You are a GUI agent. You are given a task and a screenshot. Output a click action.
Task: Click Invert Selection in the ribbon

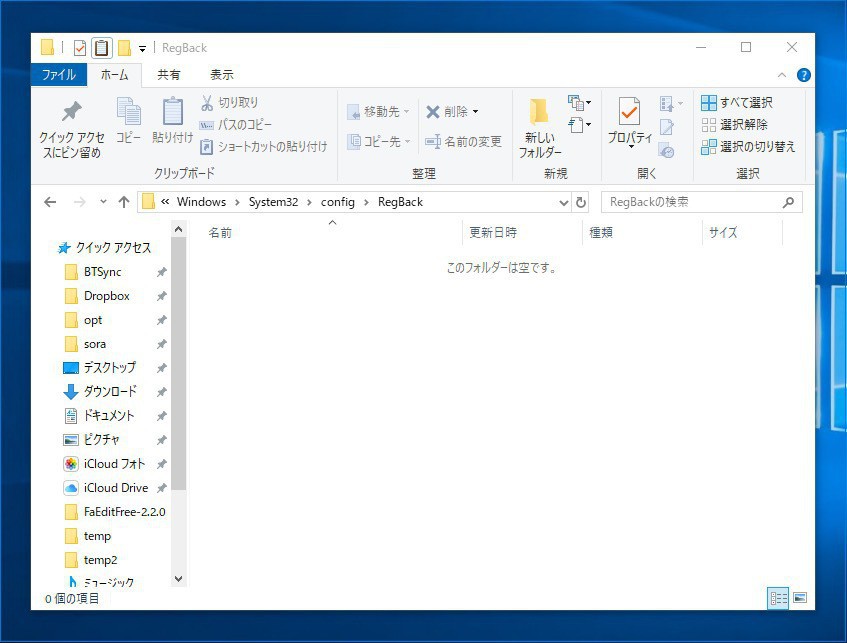click(748, 146)
